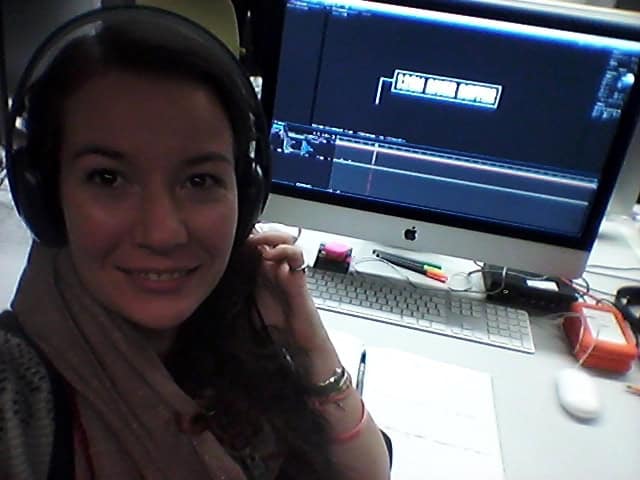Click the icon row at top of right panel
Viewport: 640px width, 480px height.
[x=620, y=55]
